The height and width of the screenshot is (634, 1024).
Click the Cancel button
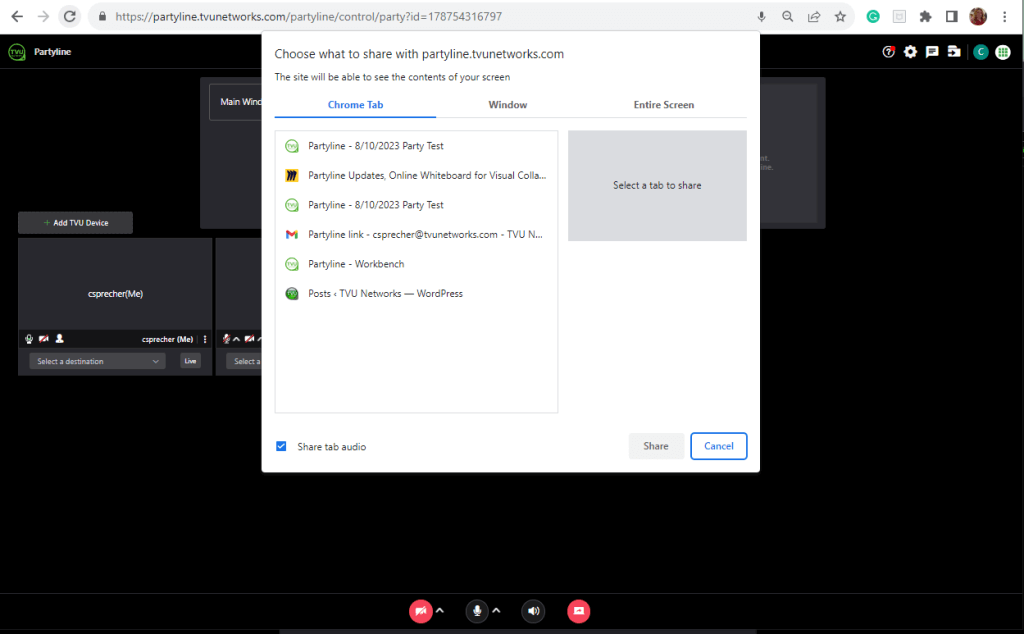[718, 446]
